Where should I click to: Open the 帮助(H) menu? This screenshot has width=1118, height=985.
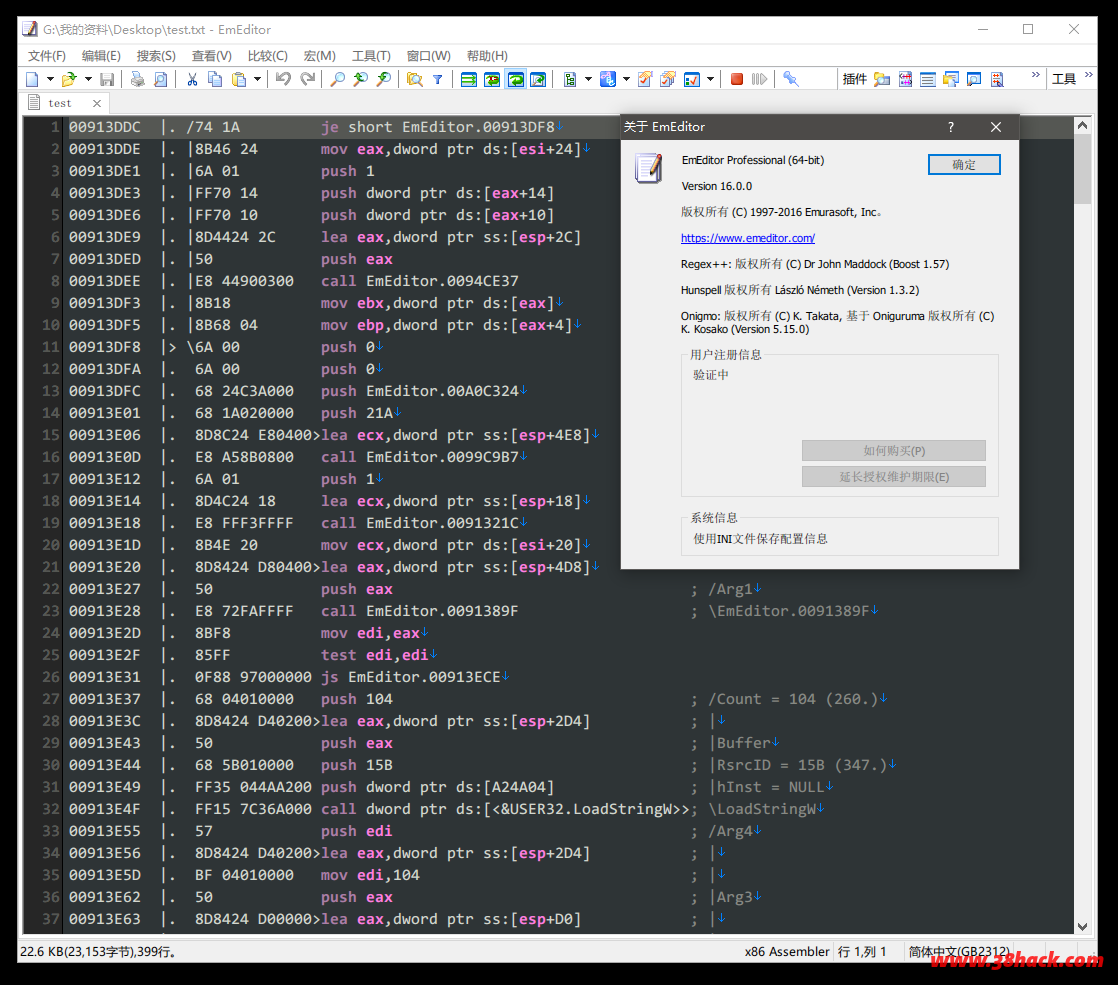point(487,56)
